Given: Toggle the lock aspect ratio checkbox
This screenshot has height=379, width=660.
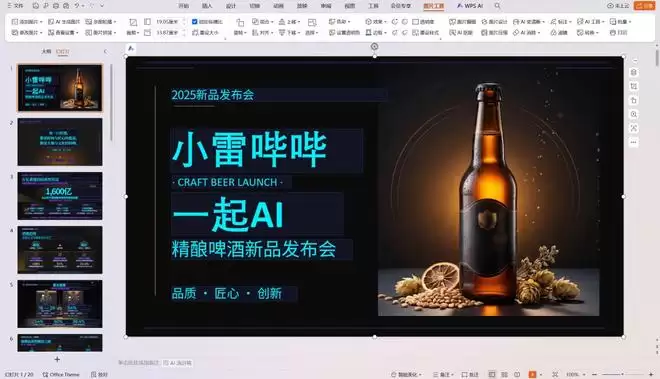Looking at the screenshot, I should (x=194, y=21).
